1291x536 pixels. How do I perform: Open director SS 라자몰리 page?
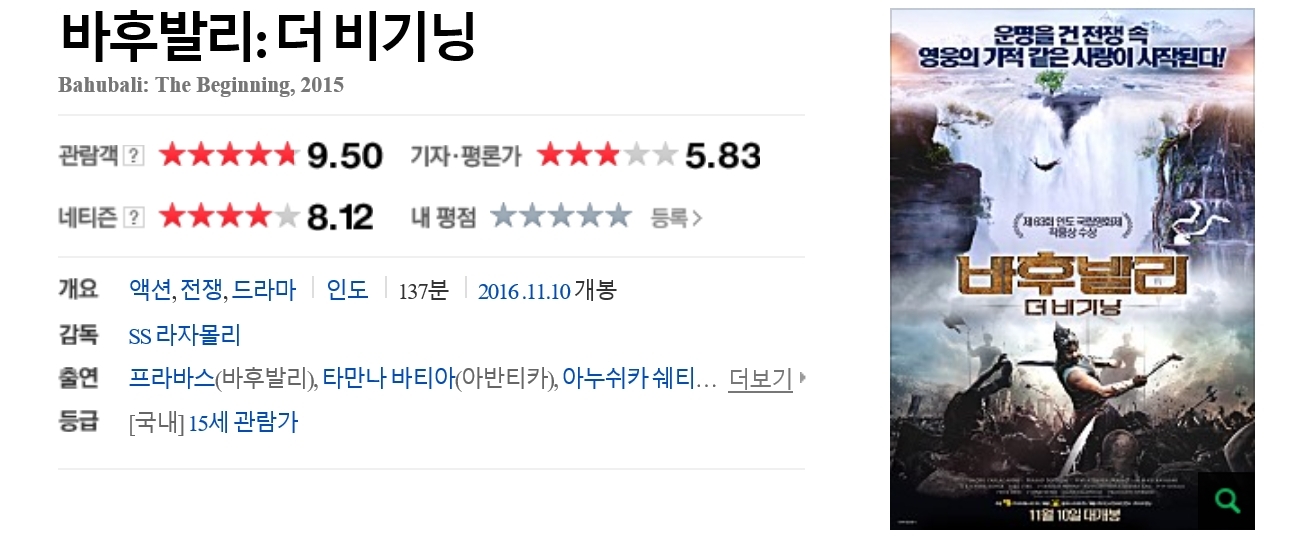[x=185, y=335]
